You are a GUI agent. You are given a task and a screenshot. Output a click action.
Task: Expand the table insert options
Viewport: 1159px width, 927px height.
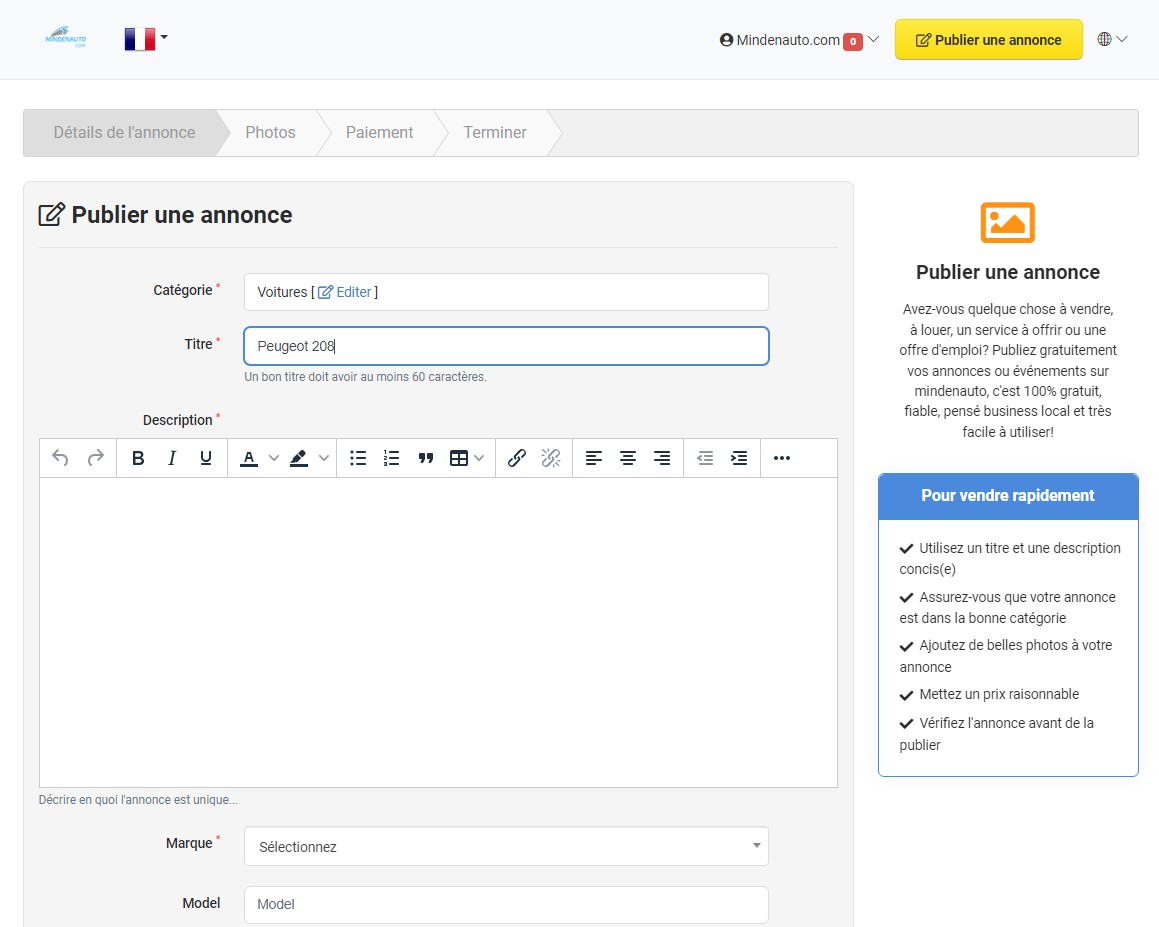point(479,458)
